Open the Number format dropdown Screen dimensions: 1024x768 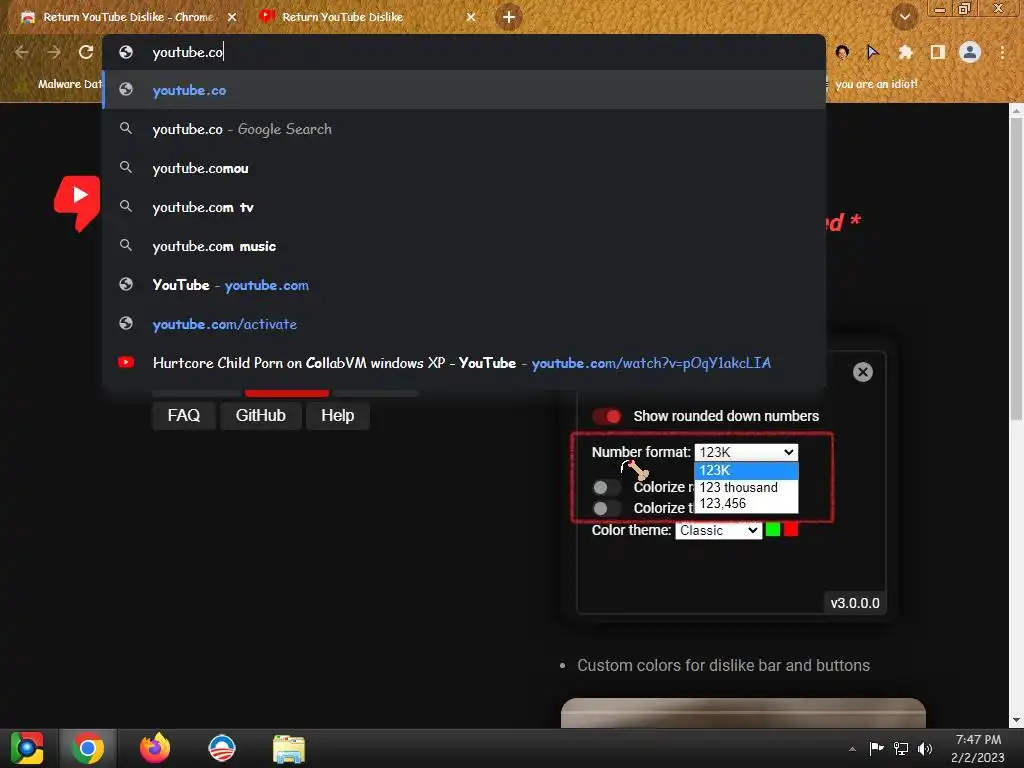coord(746,452)
